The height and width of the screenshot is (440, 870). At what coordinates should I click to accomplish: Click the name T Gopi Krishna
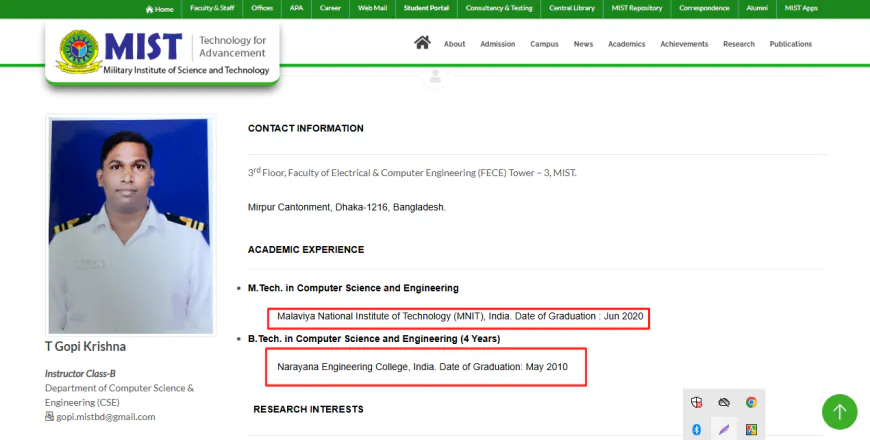tap(85, 346)
